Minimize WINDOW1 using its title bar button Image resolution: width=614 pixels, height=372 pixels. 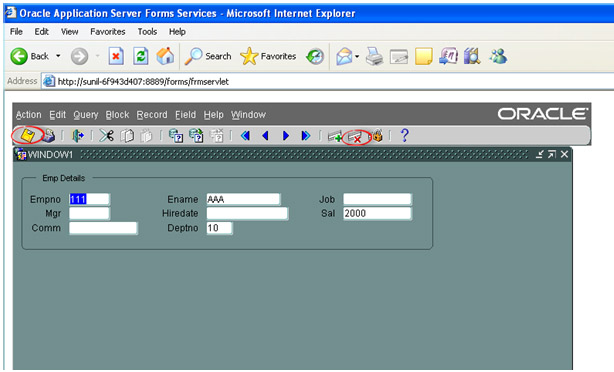pos(540,154)
